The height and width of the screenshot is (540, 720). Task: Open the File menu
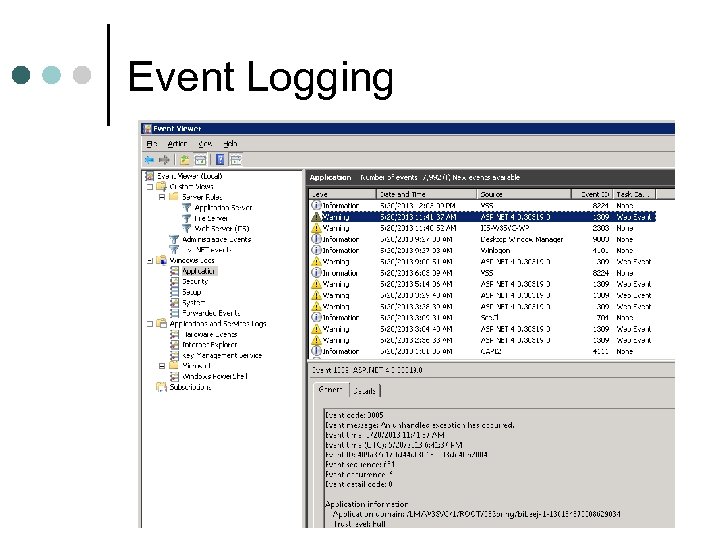[x=152, y=144]
